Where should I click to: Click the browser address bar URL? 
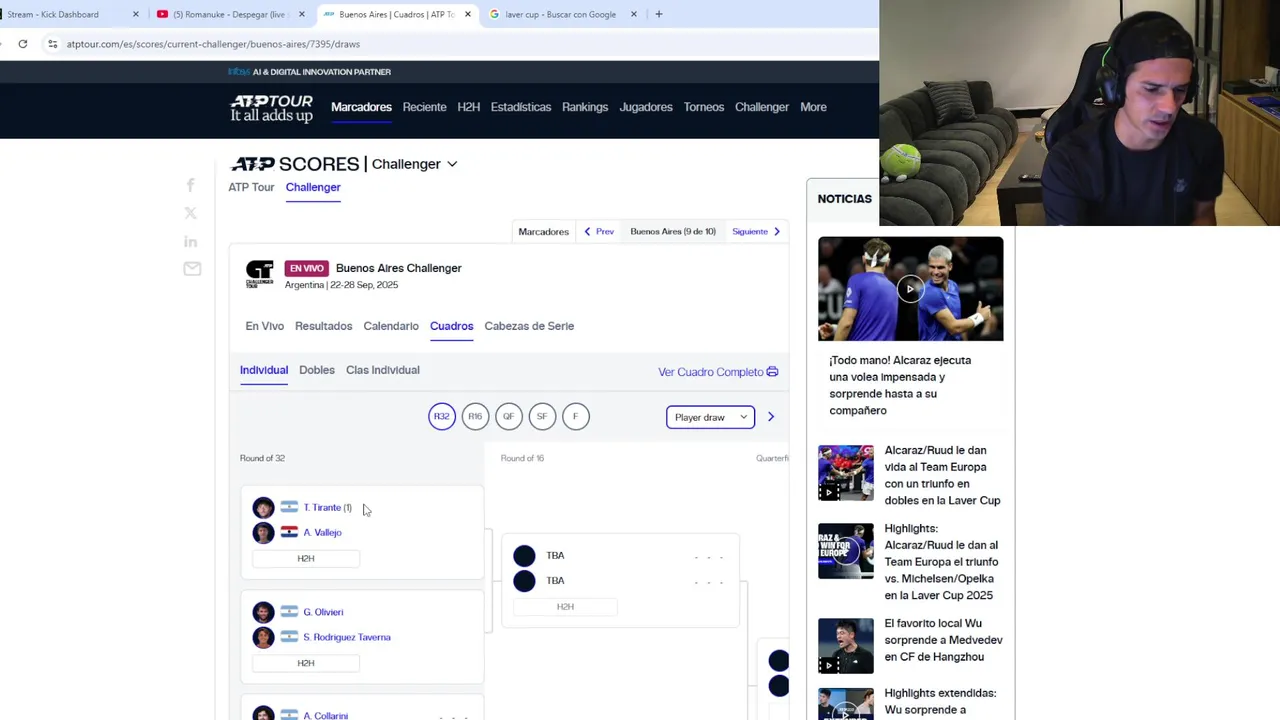213,44
